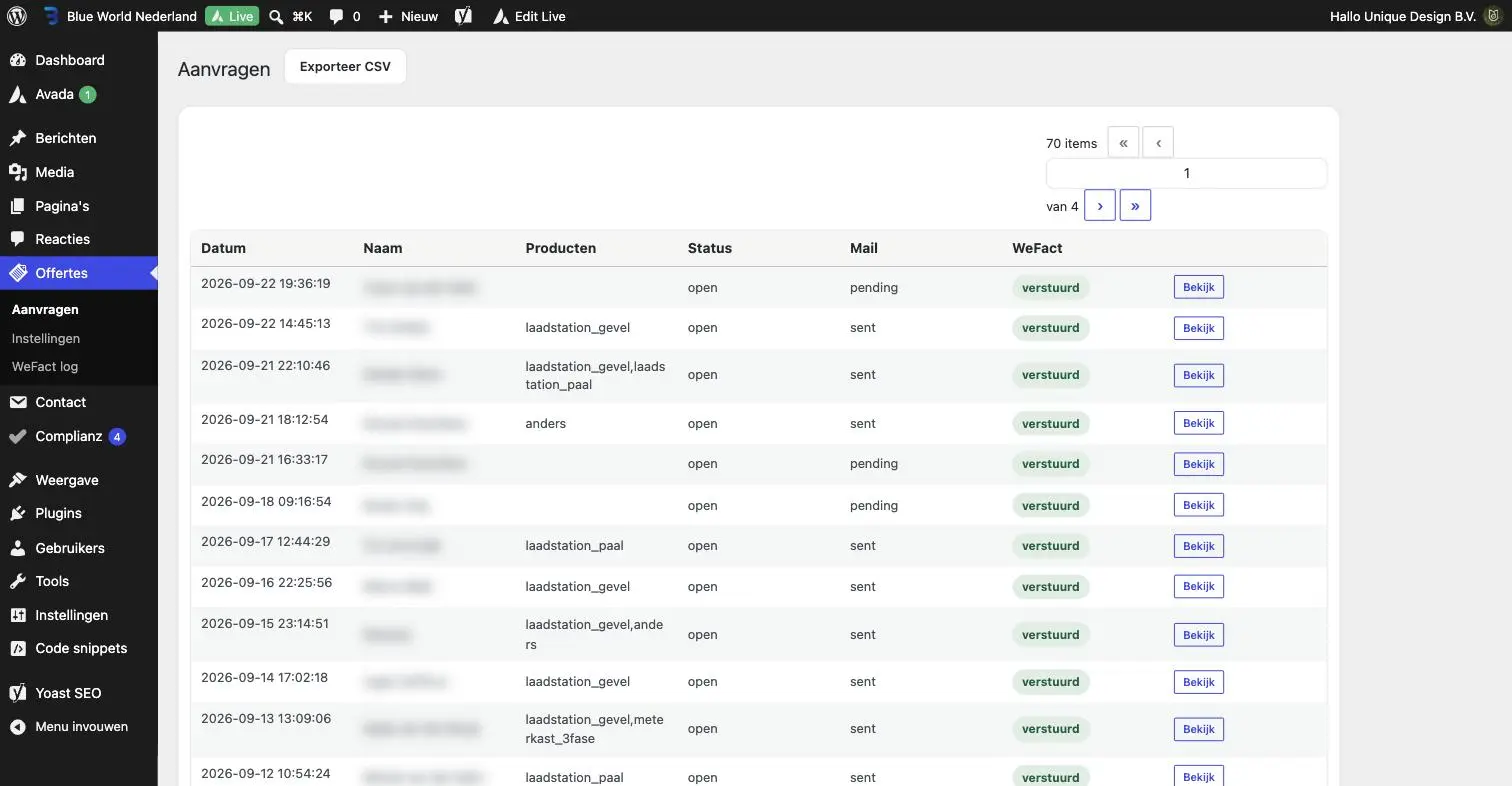Open the comments bubble icon in admin bar

pos(336,16)
